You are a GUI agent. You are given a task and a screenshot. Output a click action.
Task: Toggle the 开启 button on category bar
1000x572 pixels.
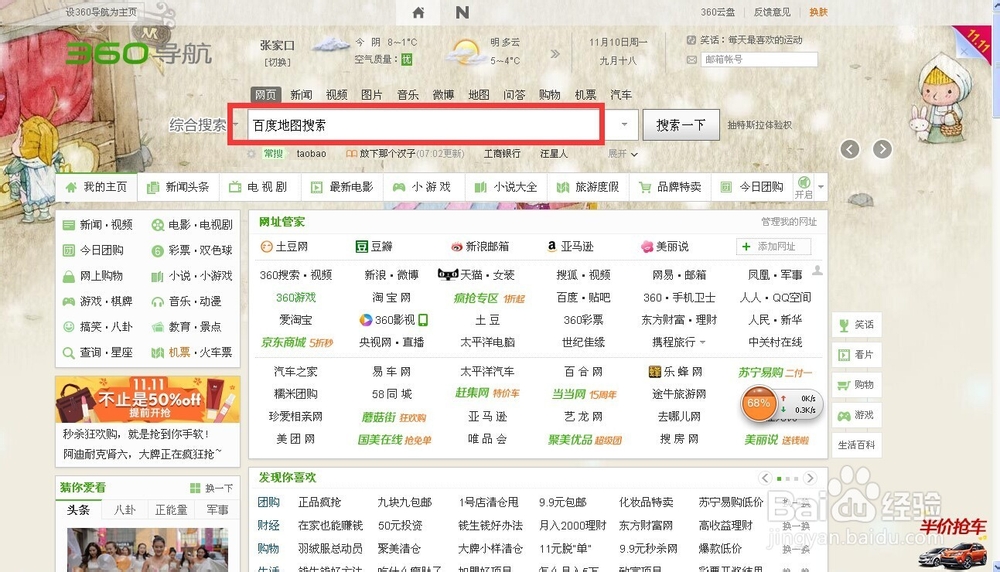pyautogui.click(x=803, y=187)
